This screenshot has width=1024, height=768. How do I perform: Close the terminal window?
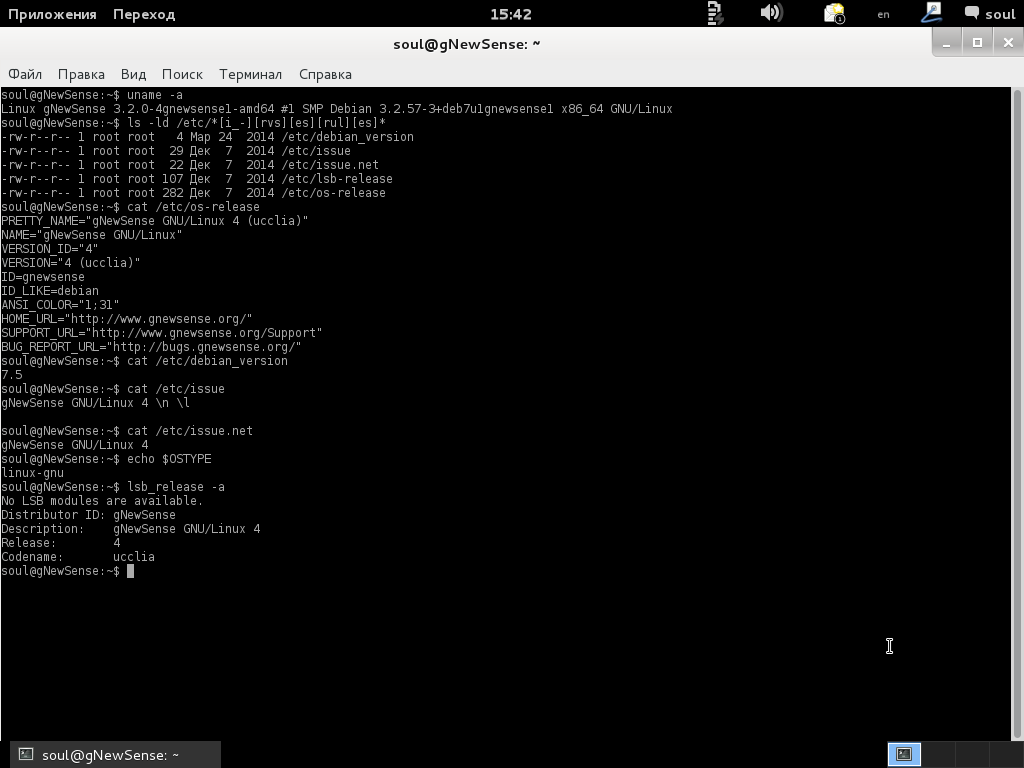click(x=1008, y=42)
